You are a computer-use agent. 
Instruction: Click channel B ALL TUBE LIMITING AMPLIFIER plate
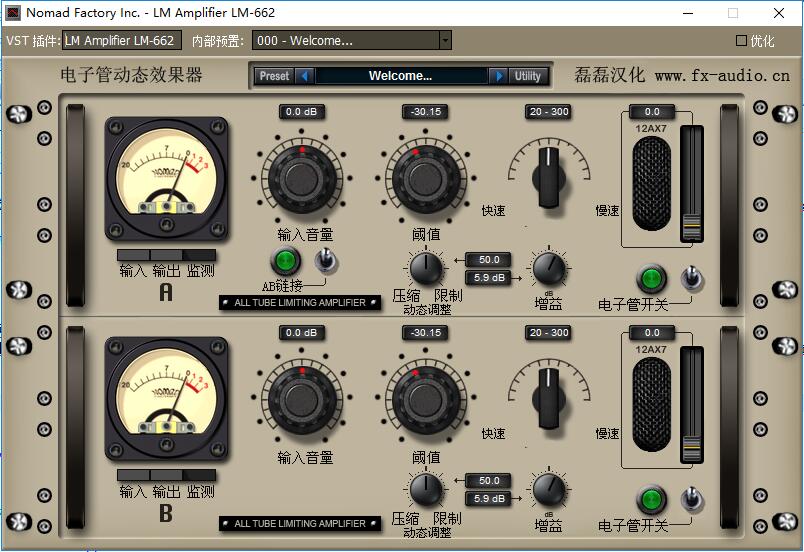tap(300, 523)
